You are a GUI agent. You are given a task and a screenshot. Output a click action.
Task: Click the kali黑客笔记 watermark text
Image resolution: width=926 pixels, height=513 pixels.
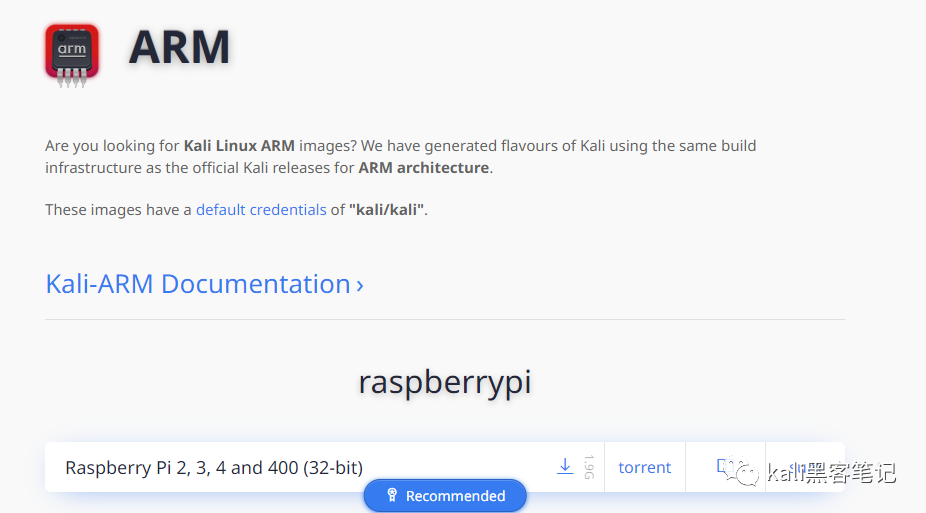point(832,473)
